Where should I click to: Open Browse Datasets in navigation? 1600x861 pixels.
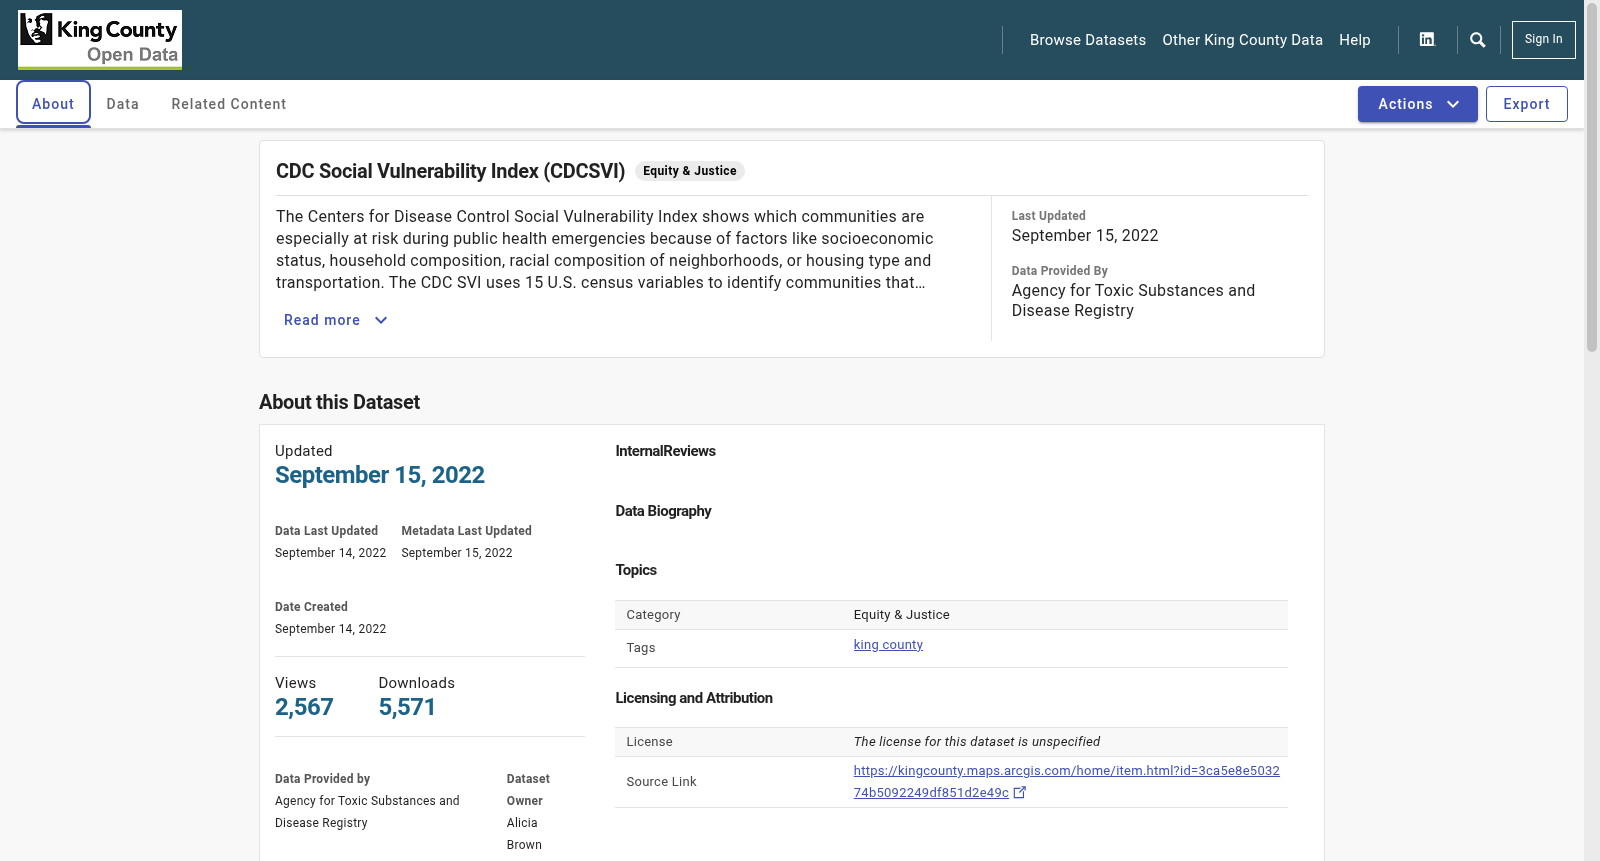(1088, 40)
